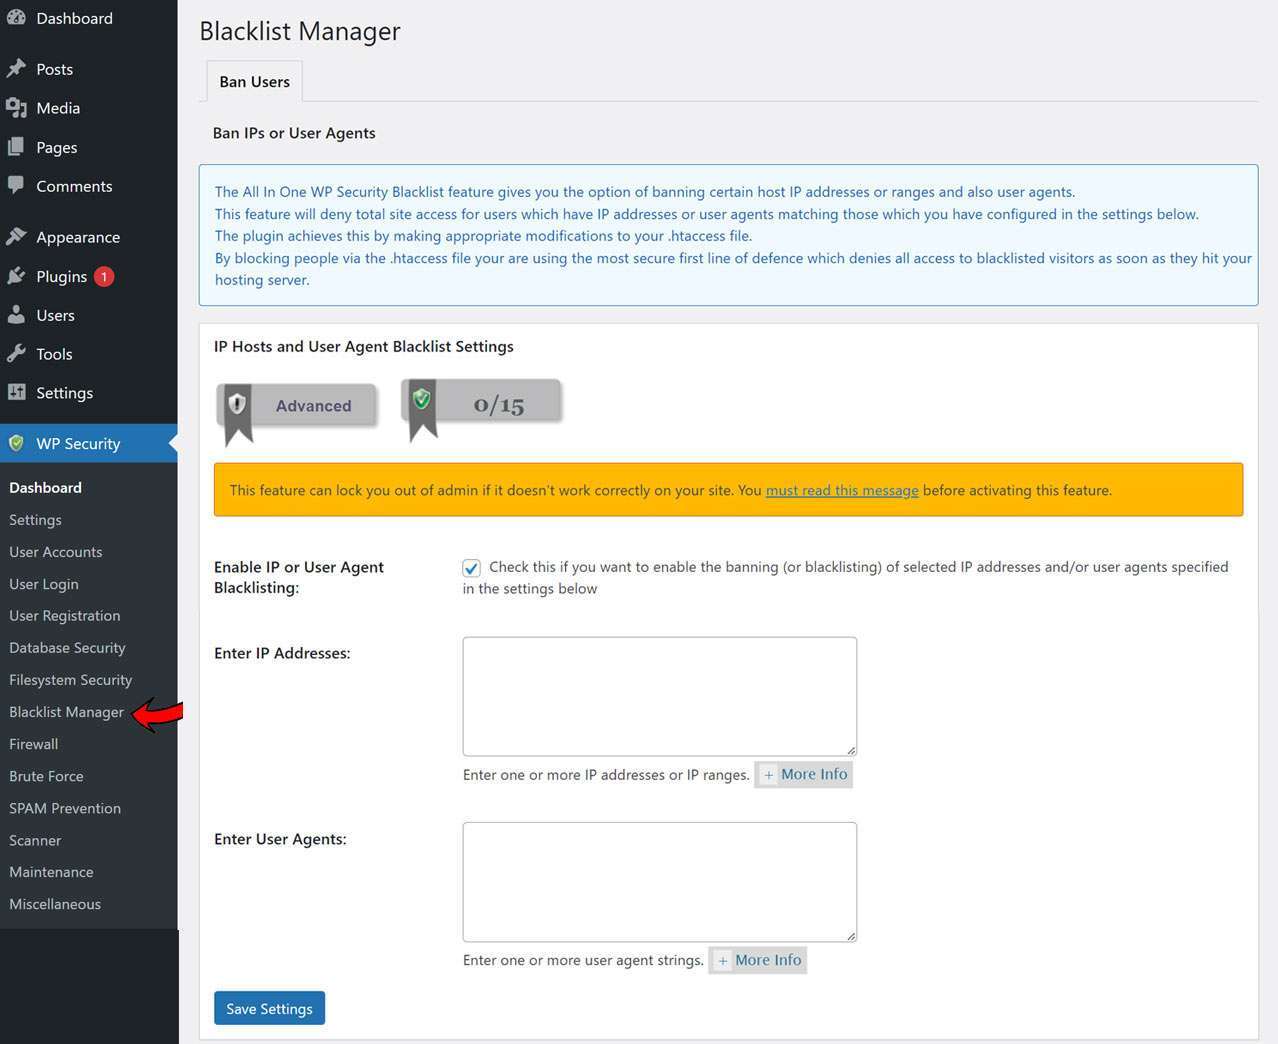Click the WP Security shield icon
The width and height of the screenshot is (1278, 1044).
tap(16, 443)
